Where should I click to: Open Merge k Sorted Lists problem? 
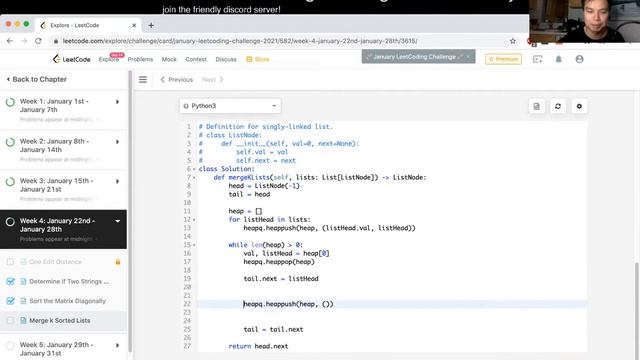pos(60,320)
